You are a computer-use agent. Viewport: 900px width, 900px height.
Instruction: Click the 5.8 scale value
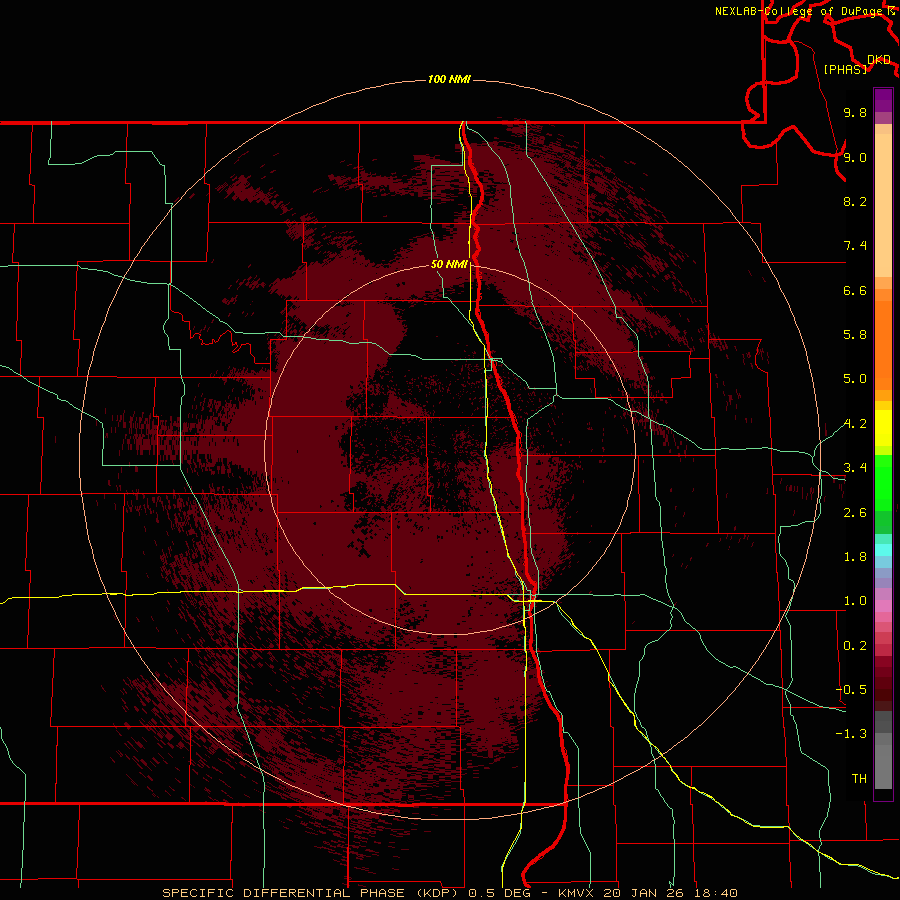coord(855,335)
